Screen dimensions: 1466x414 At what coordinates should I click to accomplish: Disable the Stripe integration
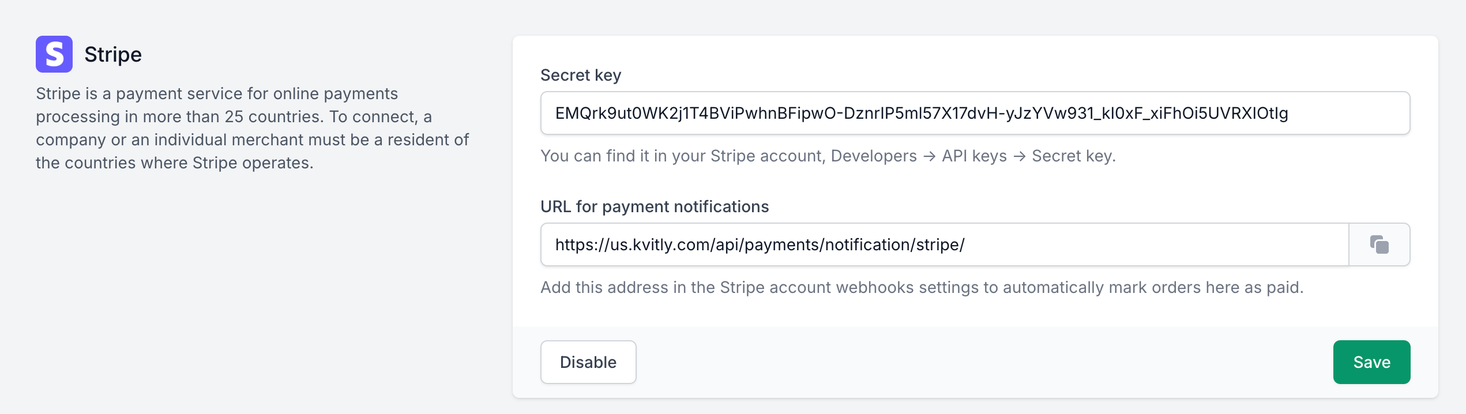click(588, 362)
